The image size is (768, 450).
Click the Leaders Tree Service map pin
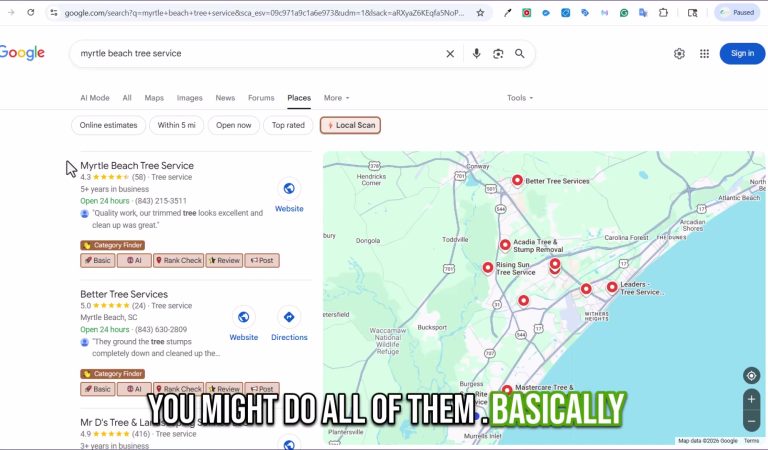[612, 287]
